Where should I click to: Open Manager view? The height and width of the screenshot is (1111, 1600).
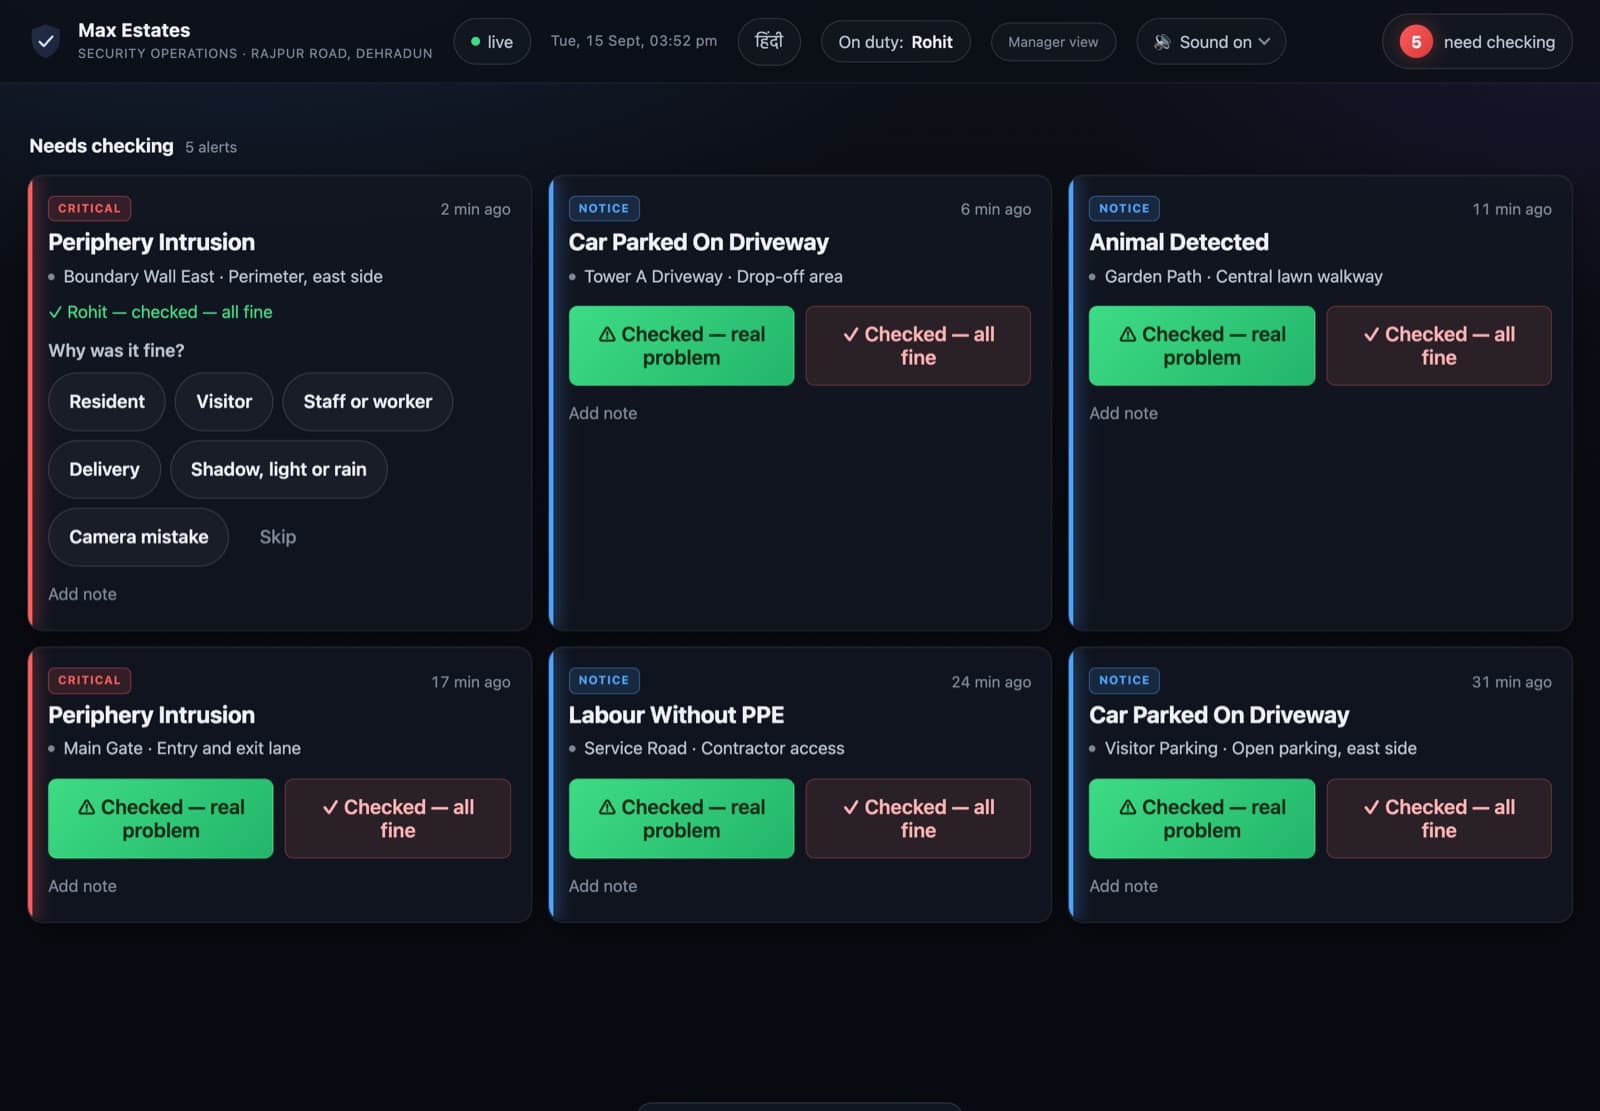pyautogui.click(x=1053, y=42)
